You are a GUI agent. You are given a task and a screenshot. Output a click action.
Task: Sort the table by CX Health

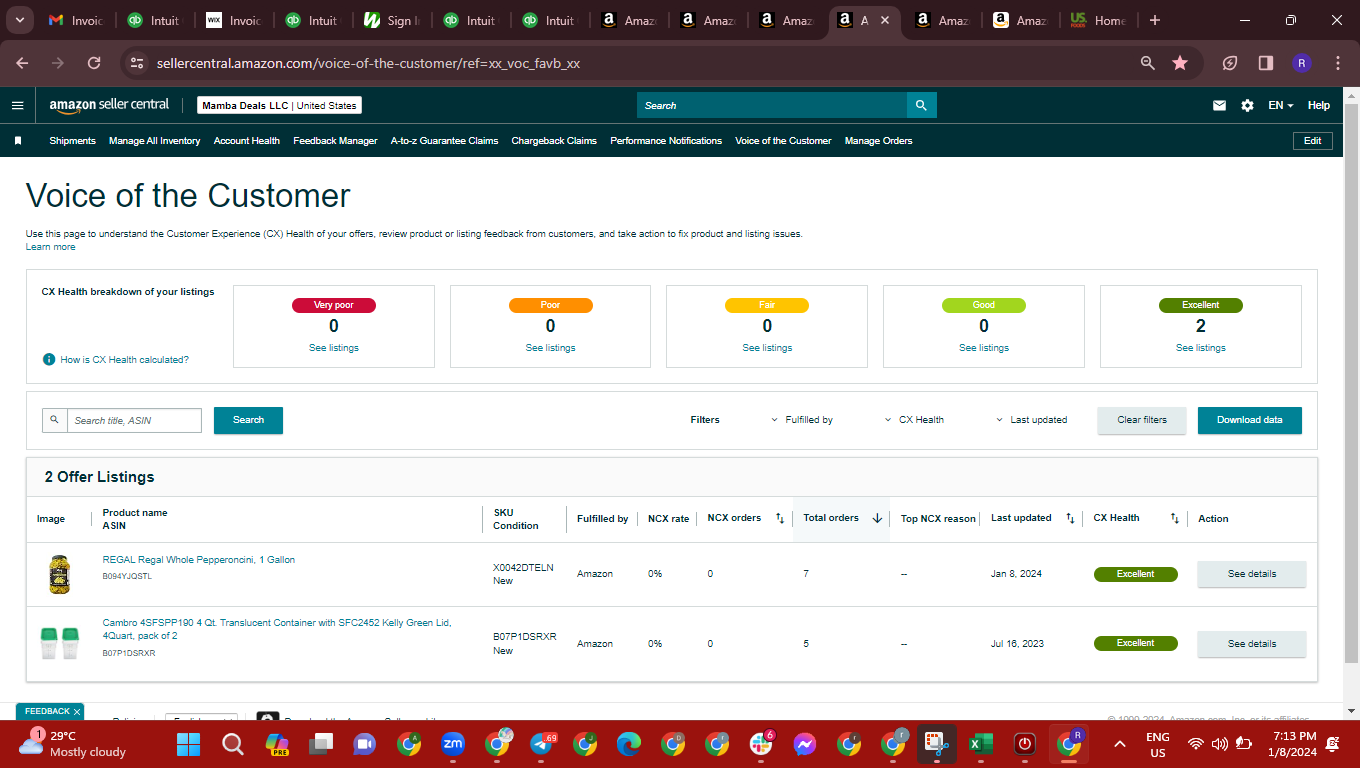click(x=1175, y=518)
